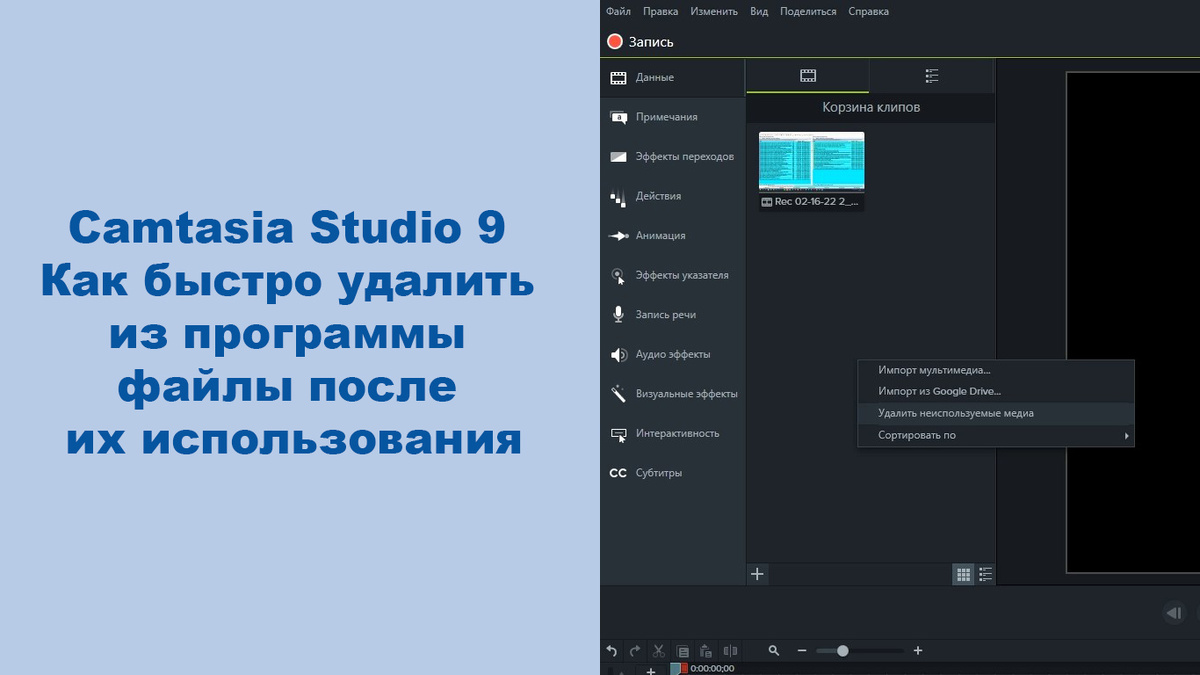This screenshot has width=1200, height=675.
Task: Click the Запись речи microphone icon
Action: [x=618, y=315]
